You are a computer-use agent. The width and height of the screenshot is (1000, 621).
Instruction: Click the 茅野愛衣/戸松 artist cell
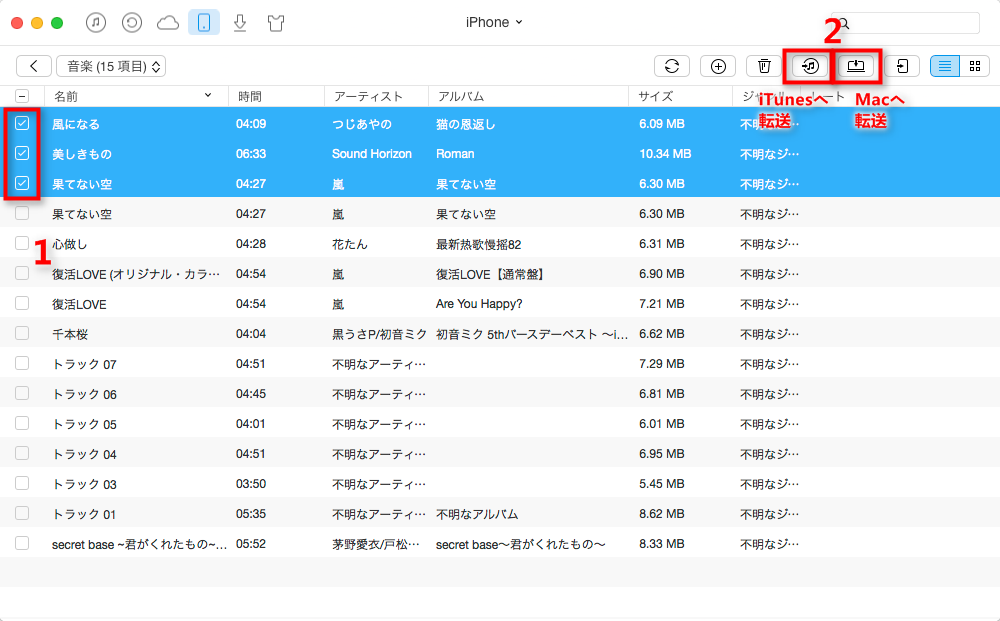(378, 544)
